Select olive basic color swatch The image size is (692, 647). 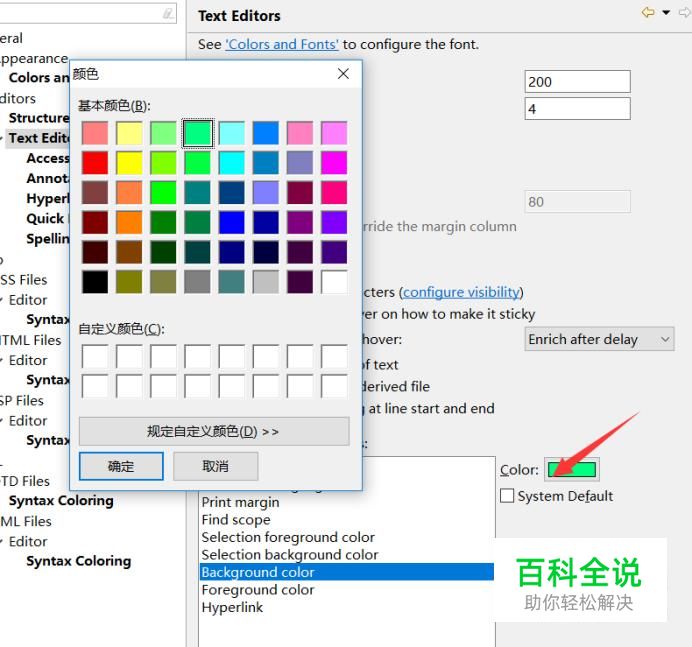(129, 282)
